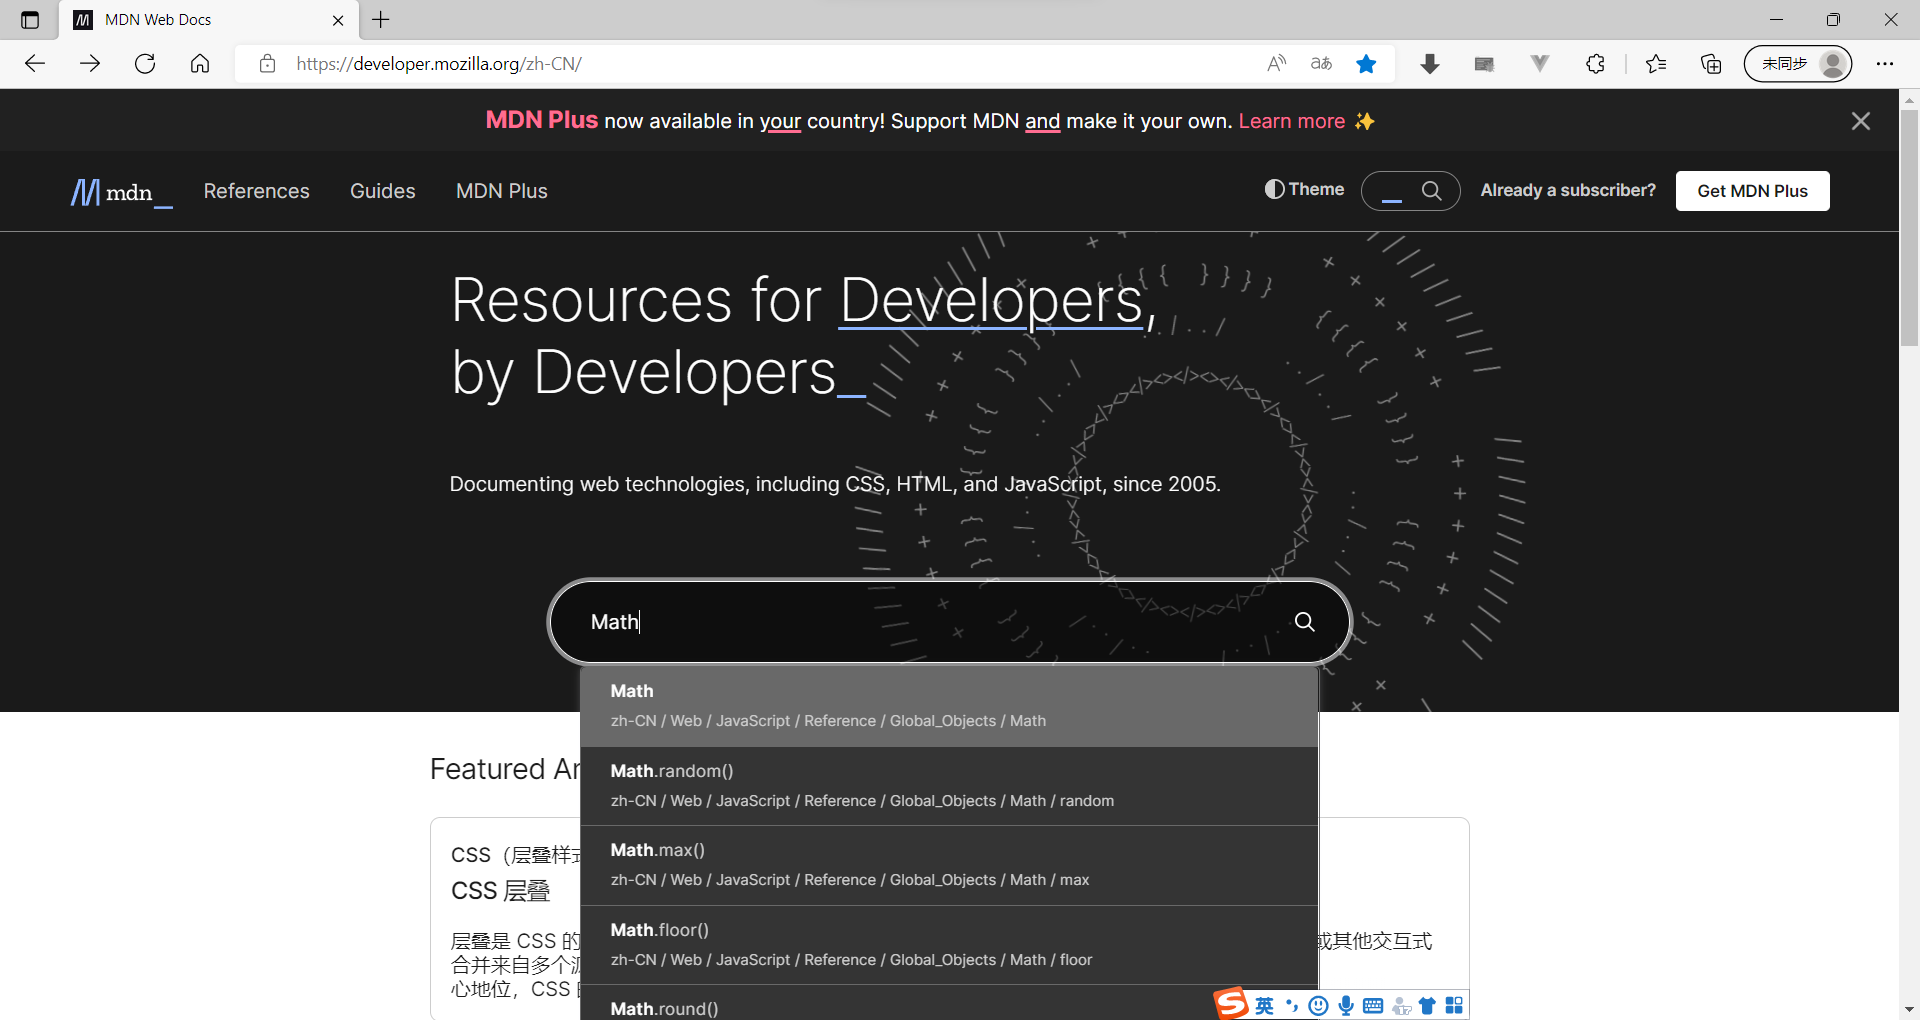
Task: Click the Get MDN Plus button
Action: 1753,191
